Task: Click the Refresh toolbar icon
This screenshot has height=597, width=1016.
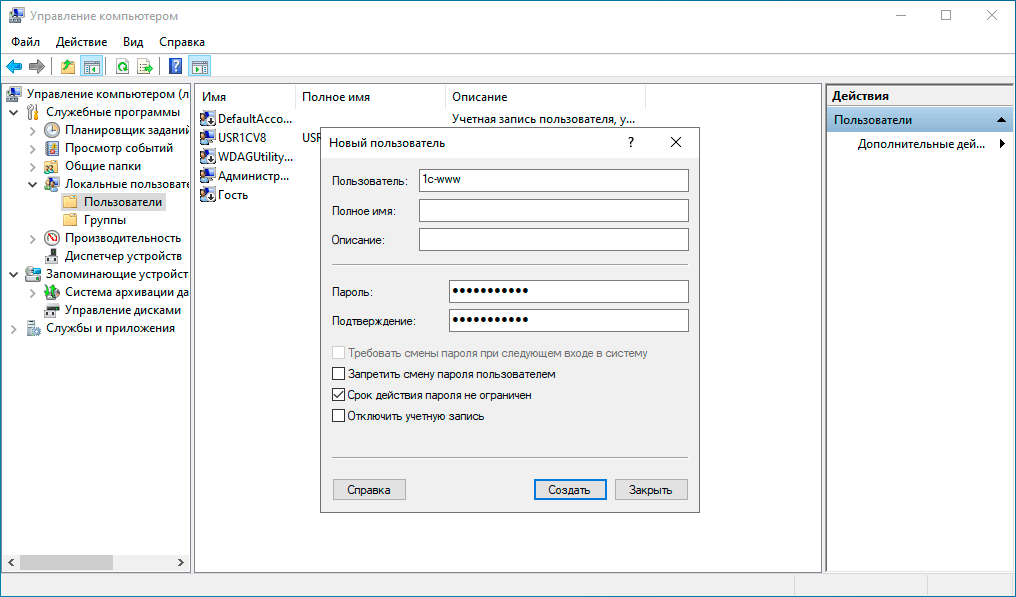Action: tap(122, 66)
